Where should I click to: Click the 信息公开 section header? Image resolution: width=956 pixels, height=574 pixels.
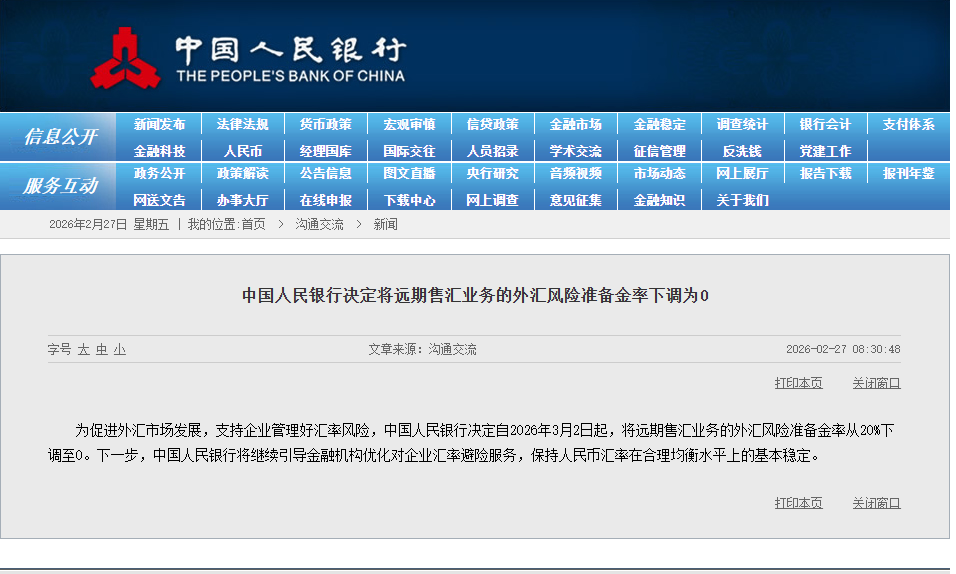(x=60, y=137)
